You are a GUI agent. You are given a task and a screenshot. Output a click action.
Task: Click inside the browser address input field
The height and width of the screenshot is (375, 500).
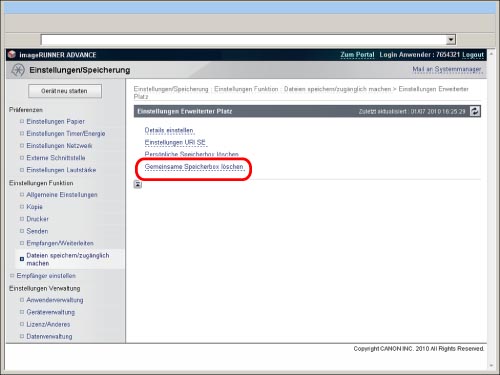(243, 40)
